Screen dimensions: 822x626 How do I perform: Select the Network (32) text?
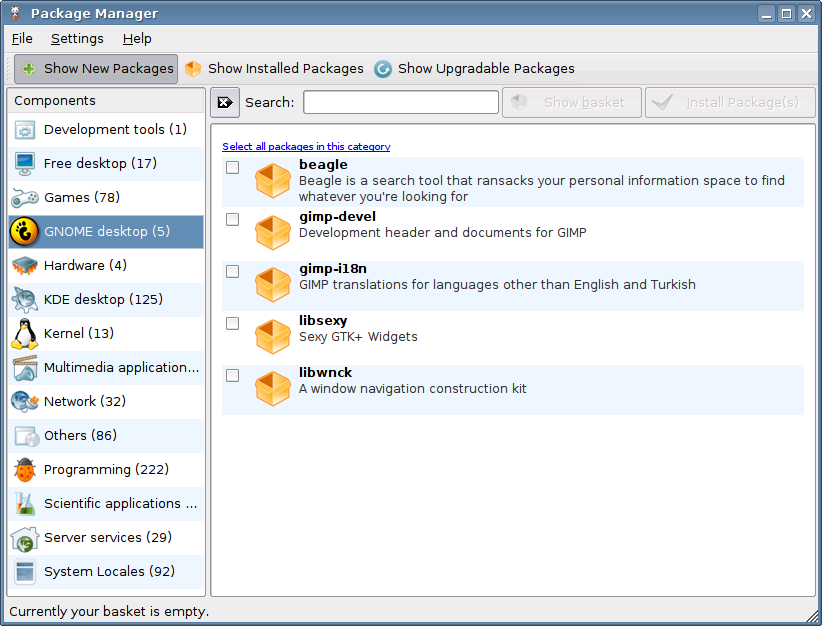coord(85,402)
